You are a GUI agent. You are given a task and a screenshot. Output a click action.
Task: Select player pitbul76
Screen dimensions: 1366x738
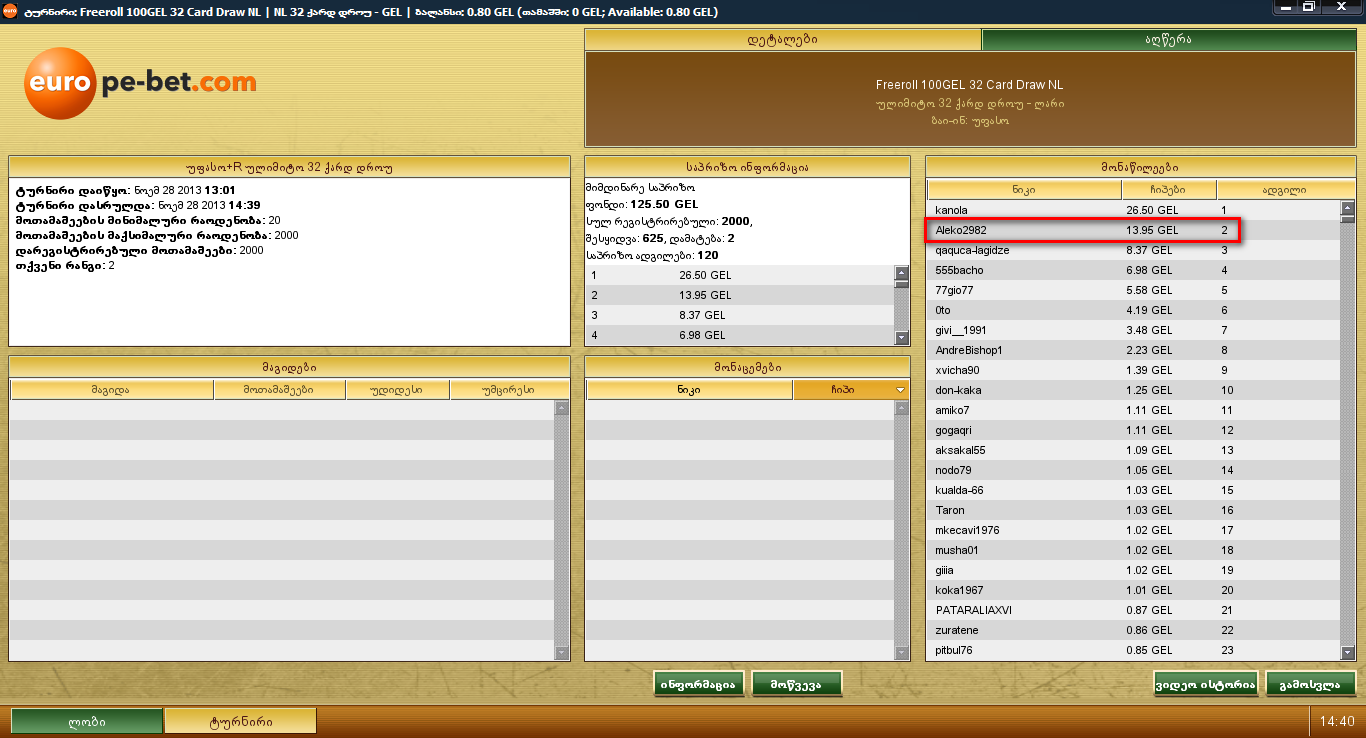point(1133,650)
